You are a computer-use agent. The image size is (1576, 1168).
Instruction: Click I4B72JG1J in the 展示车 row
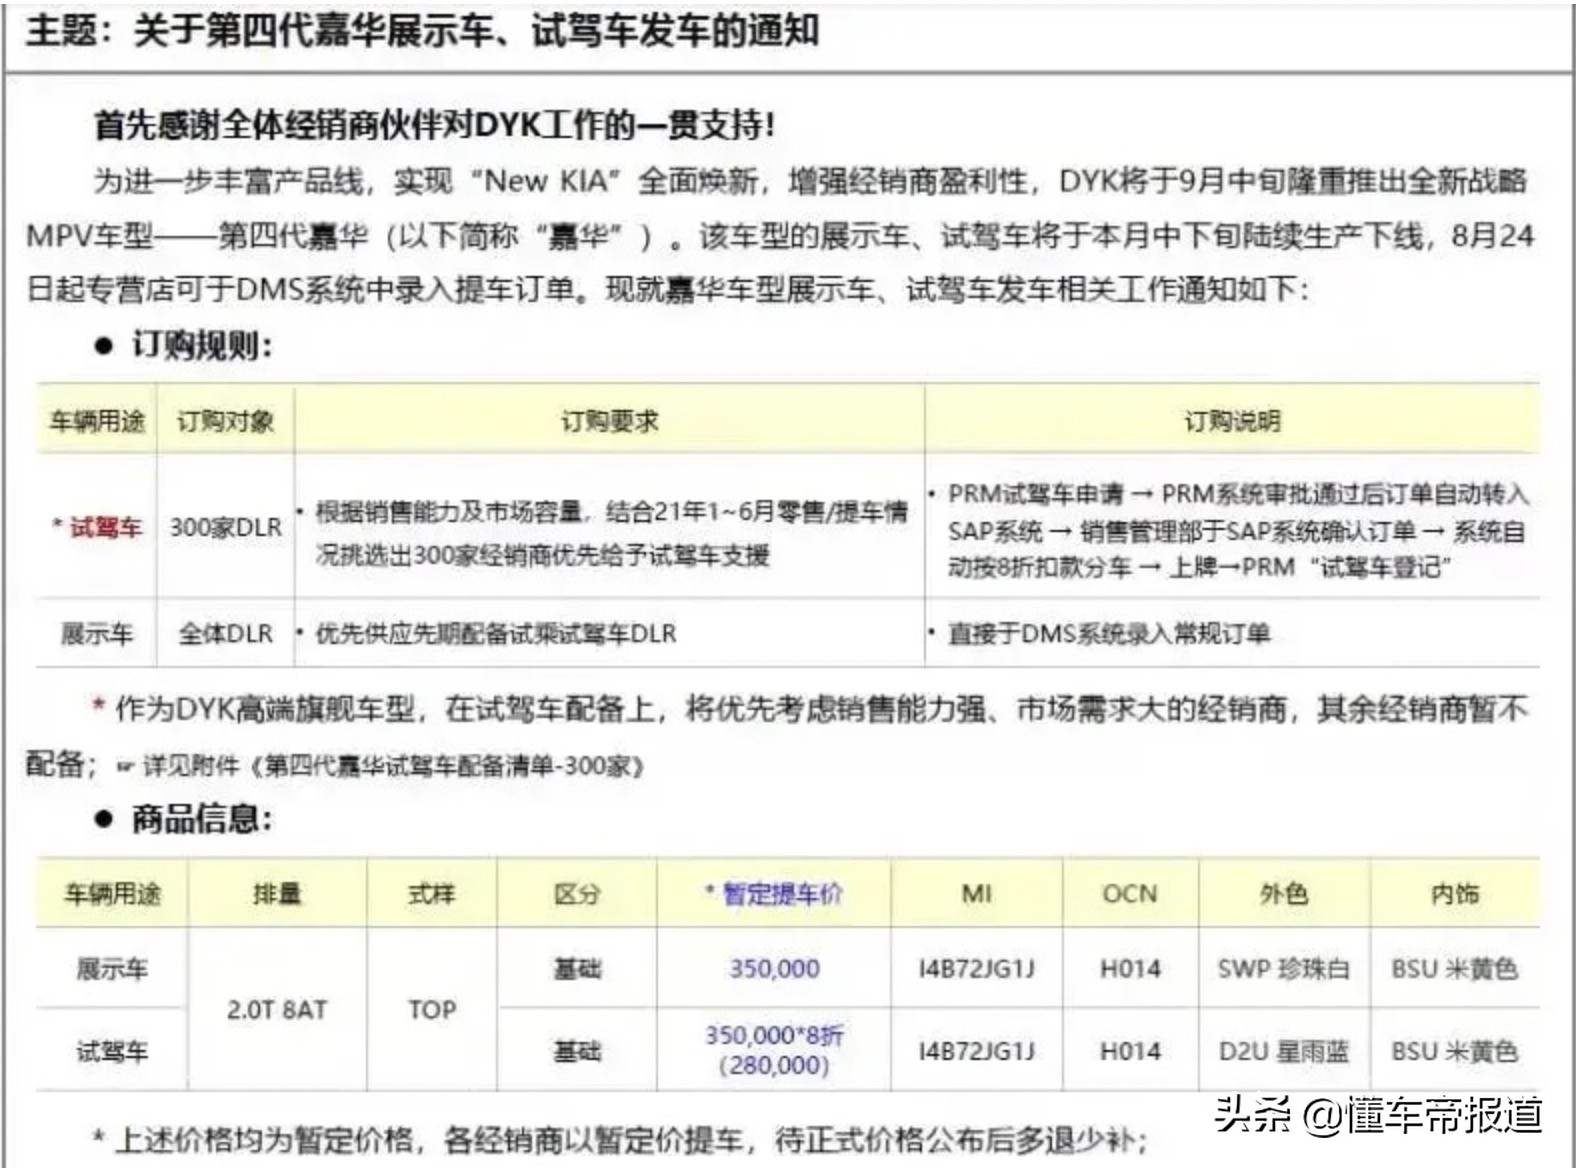976,968
